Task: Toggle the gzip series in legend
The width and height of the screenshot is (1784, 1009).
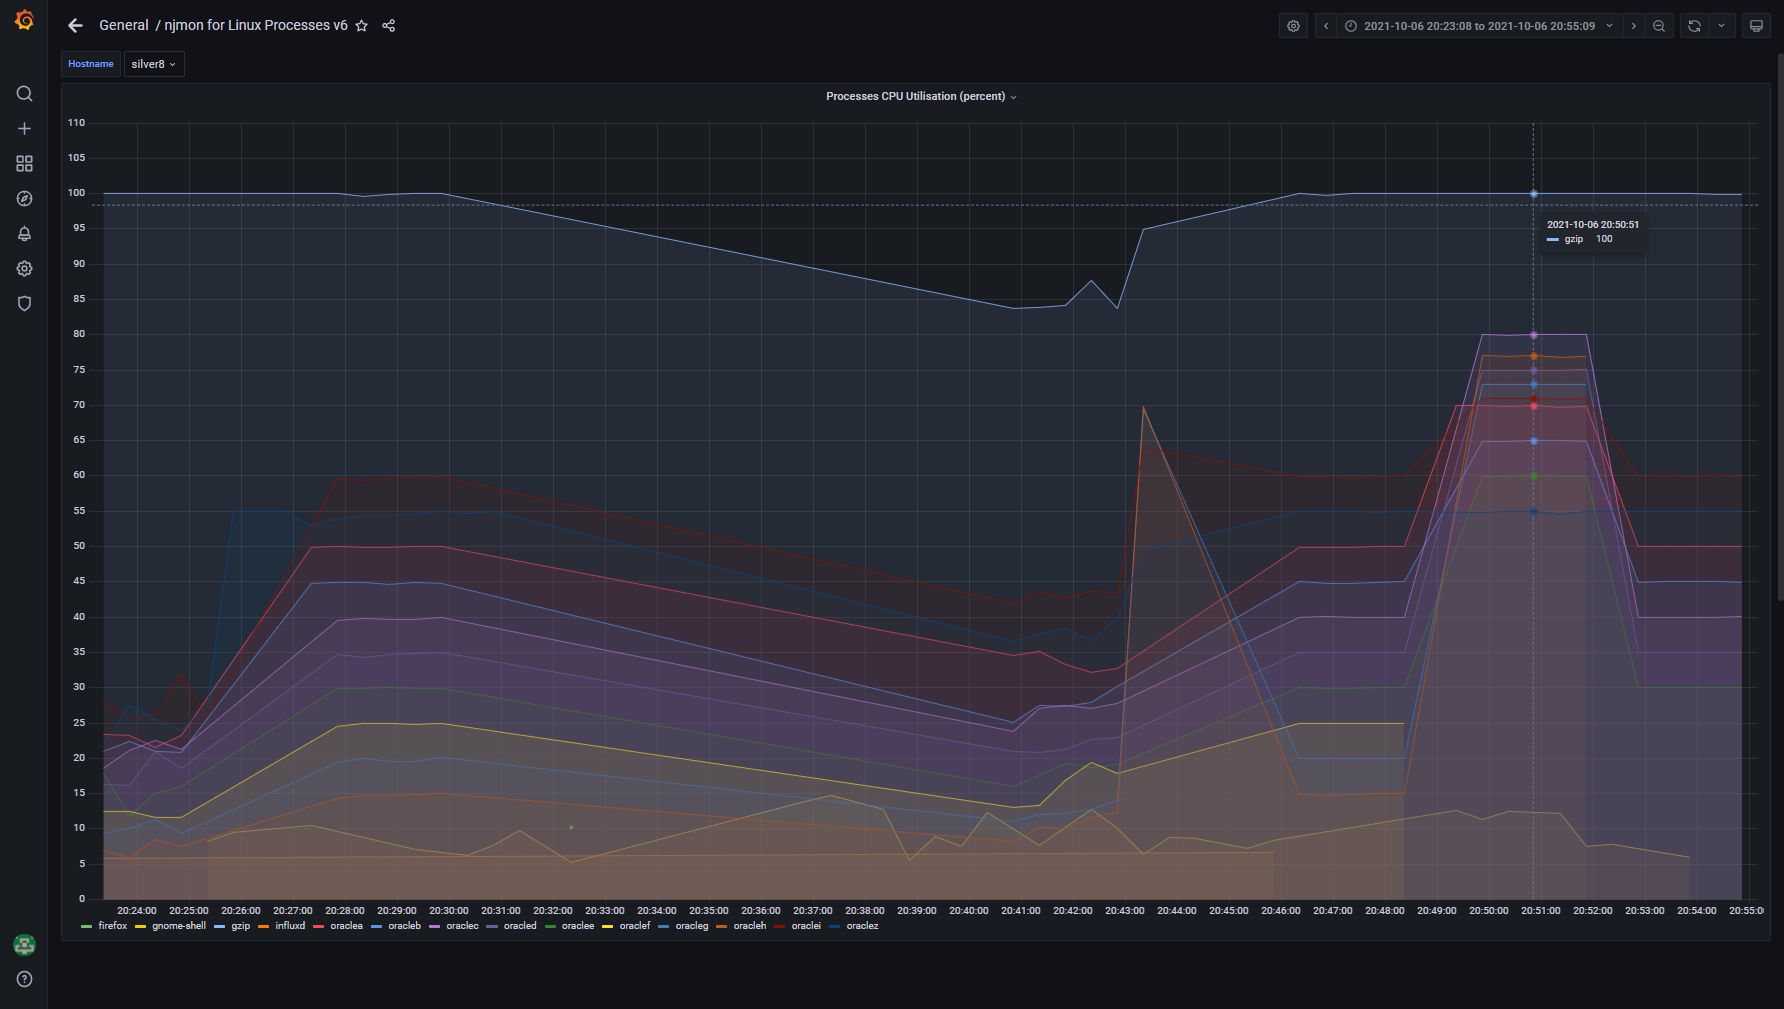Action: tap(241, 926)
